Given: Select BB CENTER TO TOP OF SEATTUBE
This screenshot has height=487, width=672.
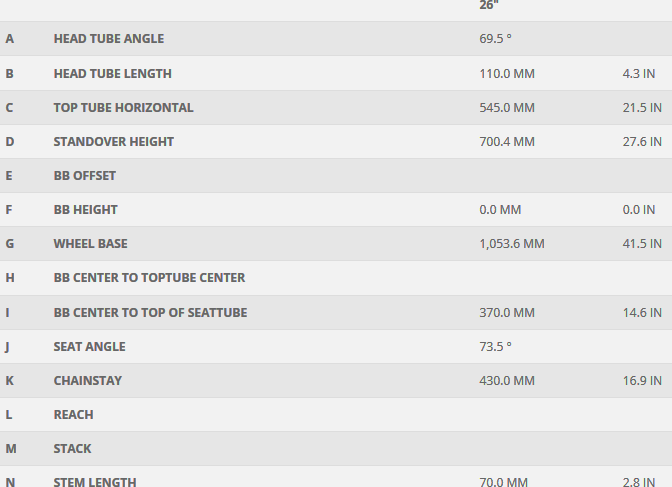Looking at the screenshot, I should pyautogui.click(x=150, y=312).
